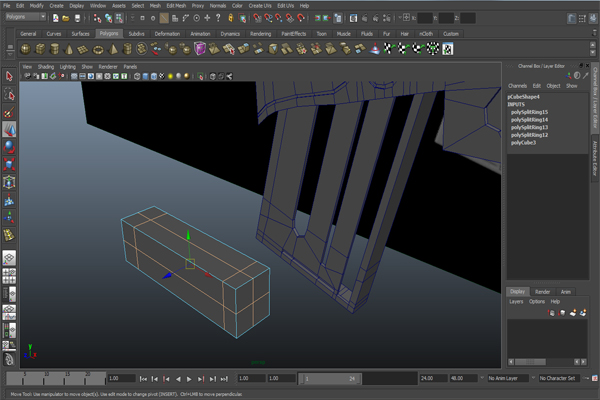This screenshot has height=400, width=600.
Task: Switch to single perspective view layout
Action: click(x=9, y=258)
